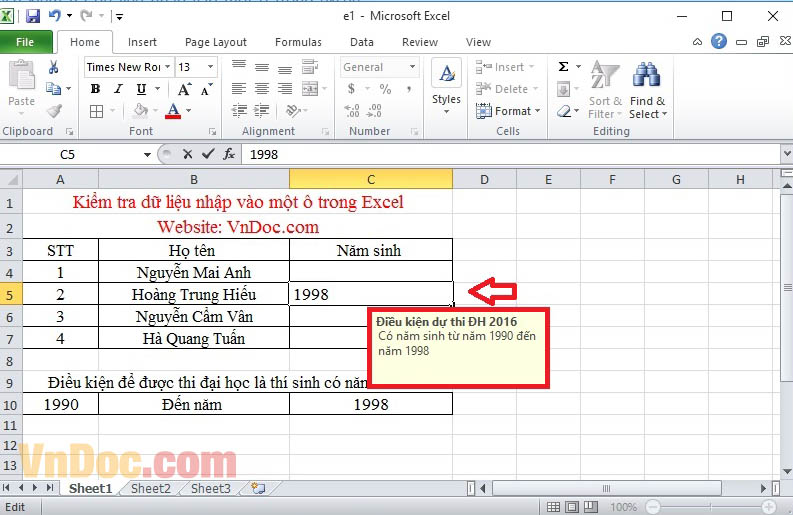Decrease the indent level
The width and height of the screenshot is (793, 515).
click(239, 111)
